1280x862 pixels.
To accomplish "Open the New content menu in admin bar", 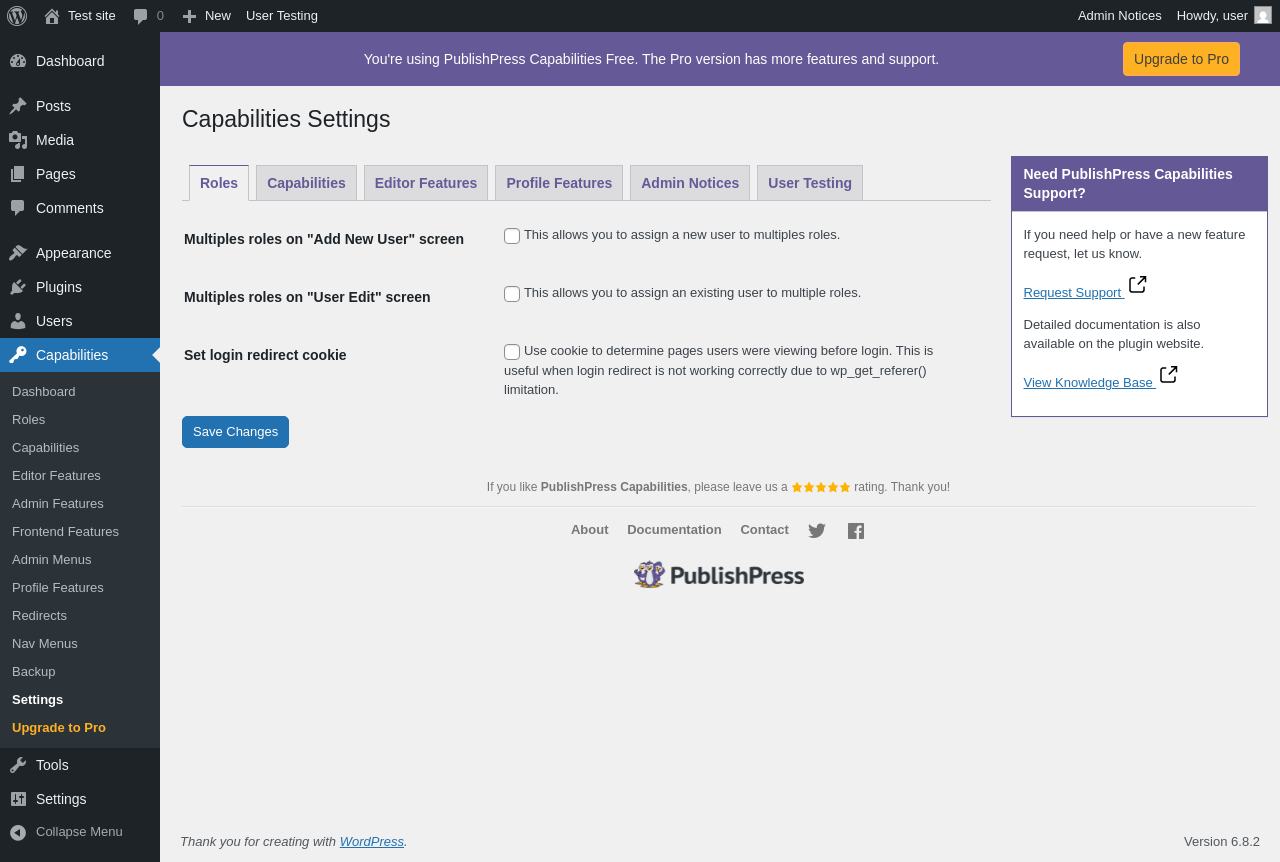I will pyautogui.click(x=207, y=16).
